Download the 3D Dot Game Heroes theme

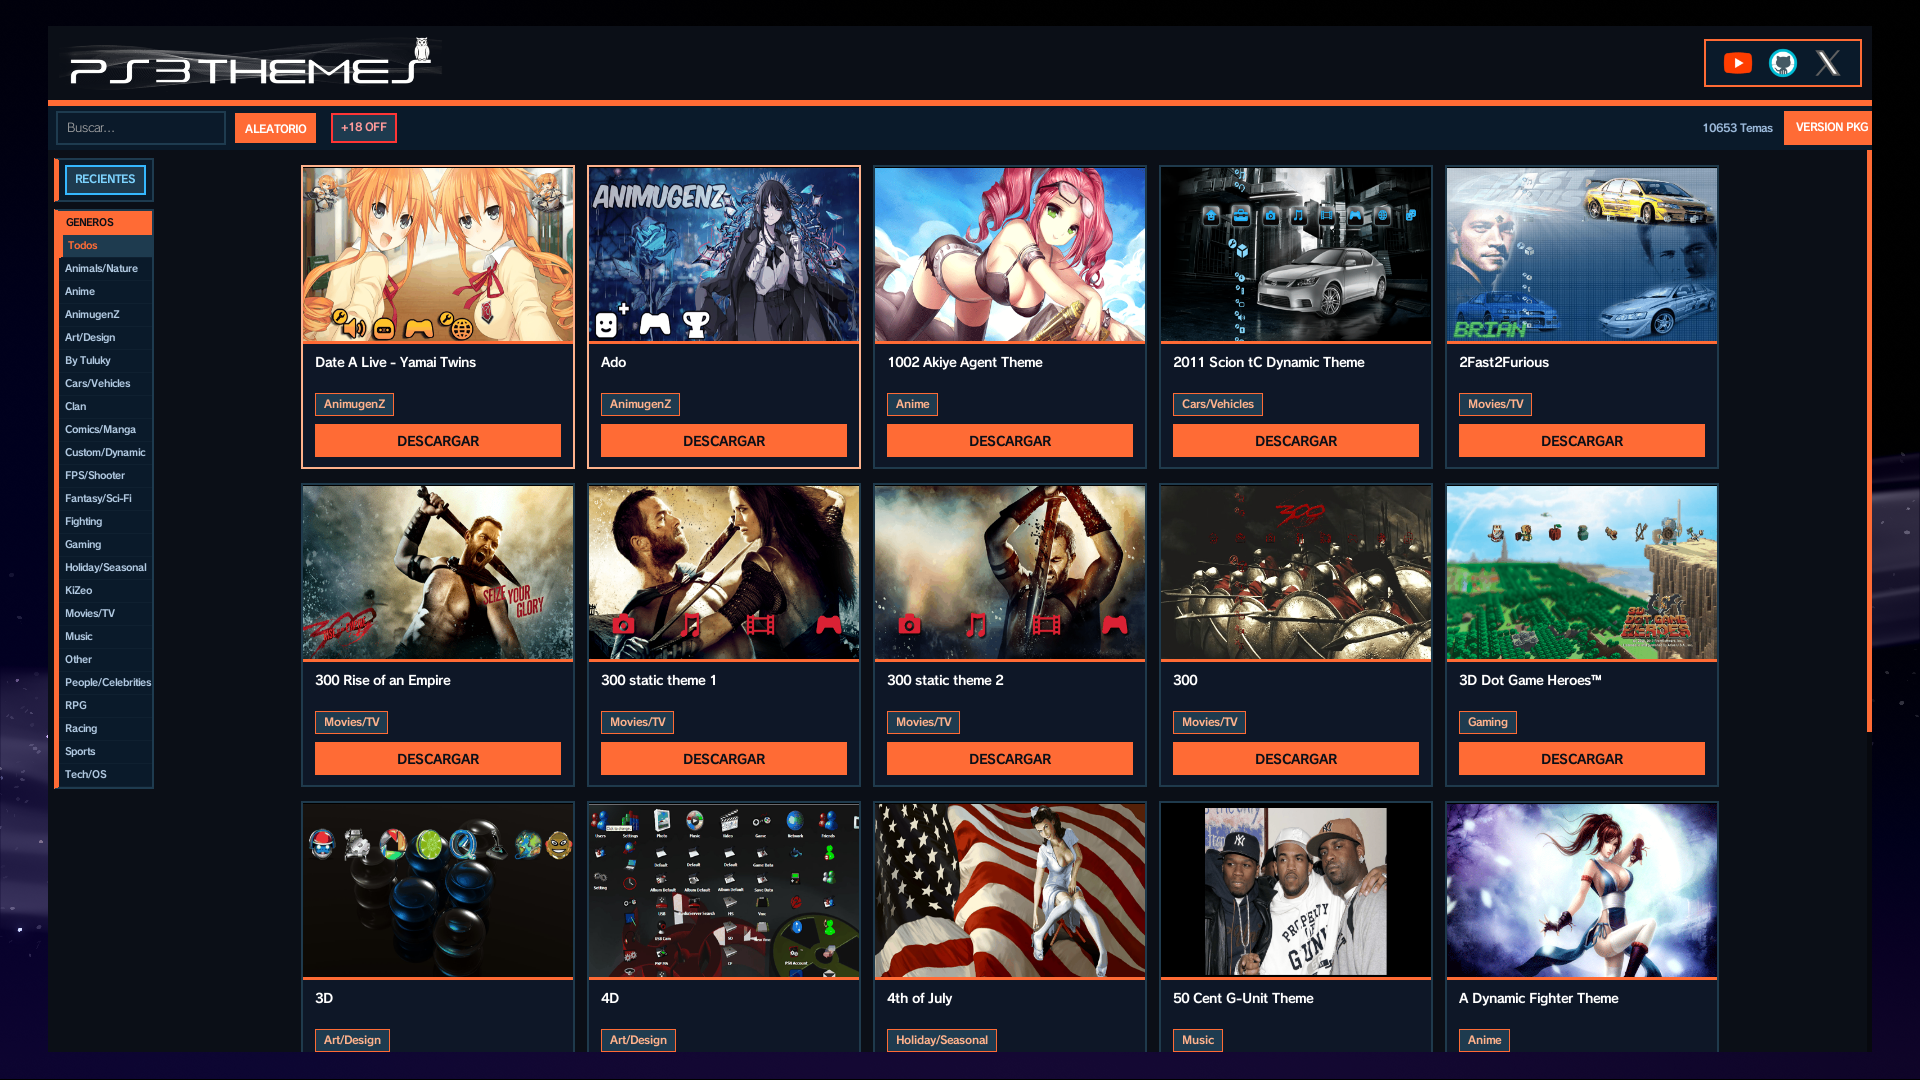pyautogui.click(x=1582, y=759)
